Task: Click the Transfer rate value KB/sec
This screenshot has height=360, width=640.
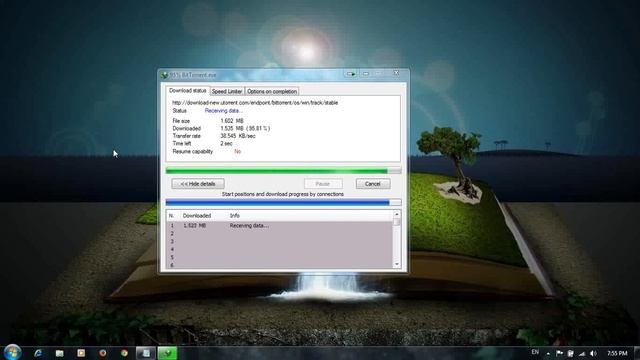Action: (x=238, y=136)
